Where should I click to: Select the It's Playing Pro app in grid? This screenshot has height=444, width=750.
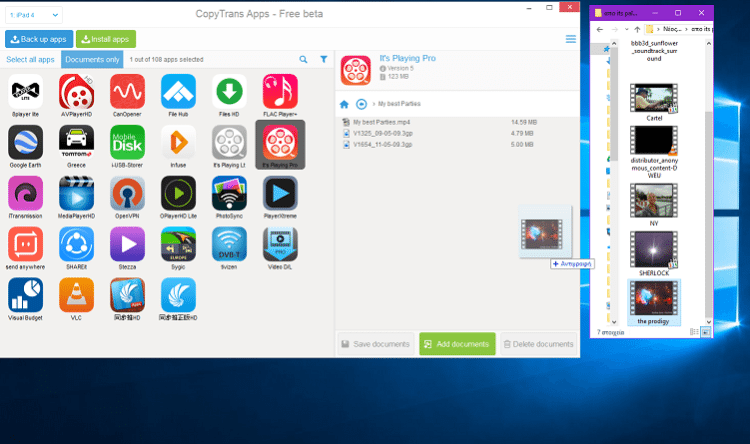280,143
